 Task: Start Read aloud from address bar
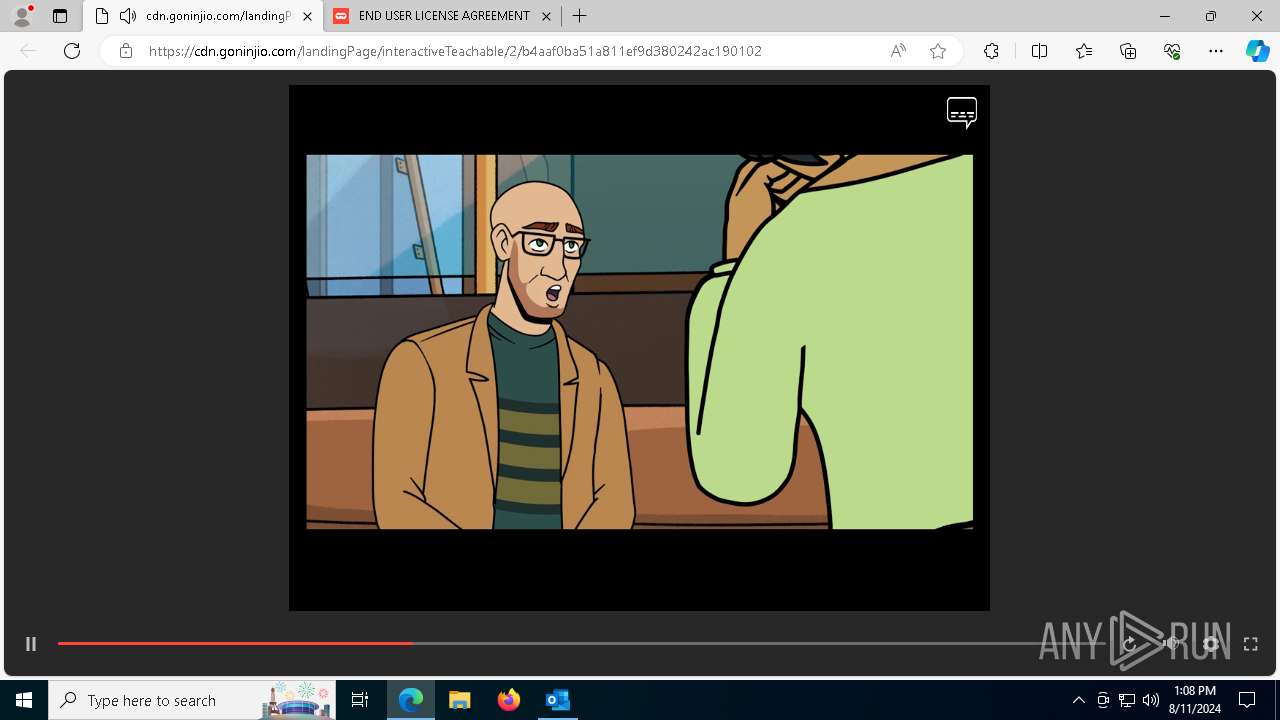click(x=898, y=51)
